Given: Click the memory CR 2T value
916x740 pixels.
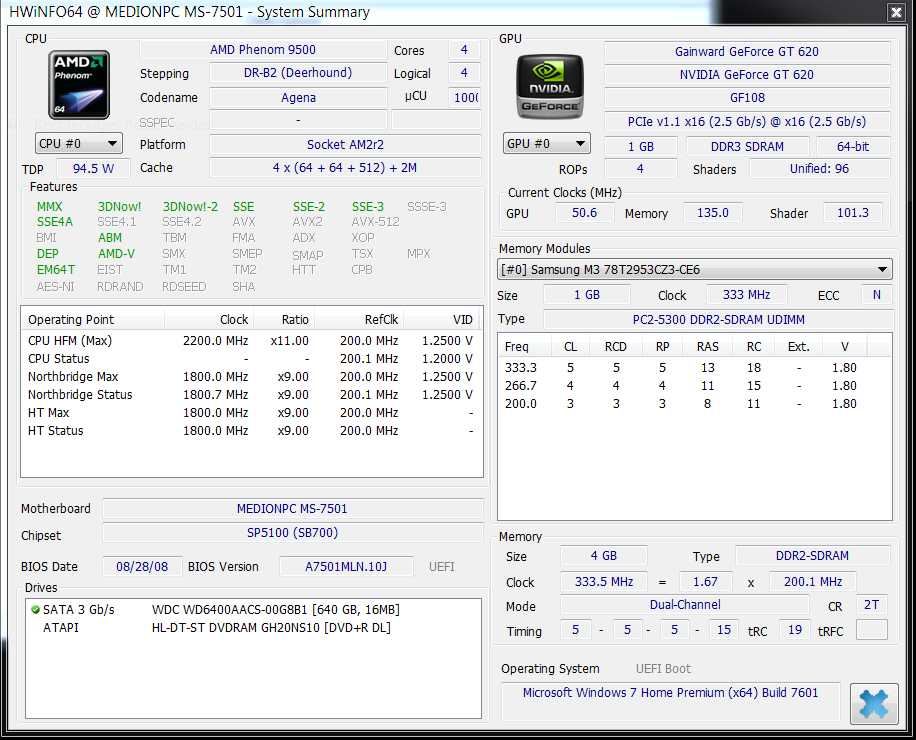Looking at the screenshot, I should click(x=872, y=605).
